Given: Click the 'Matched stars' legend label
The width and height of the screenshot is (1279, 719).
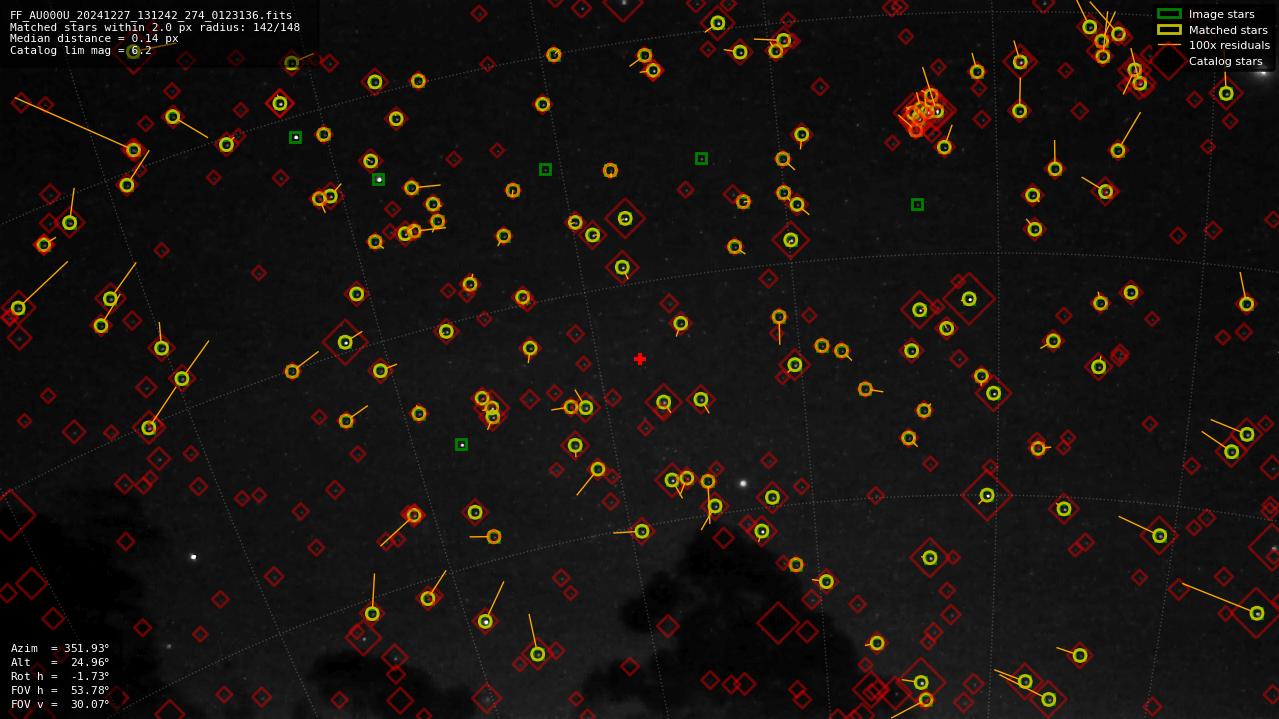Looking at the screenshot, I should 1228,30.
